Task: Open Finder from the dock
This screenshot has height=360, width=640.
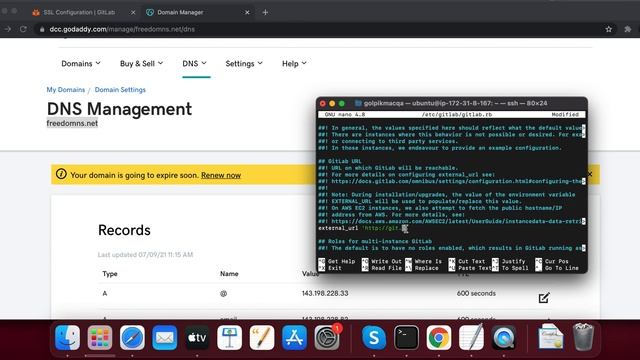Action: (67, 338)
